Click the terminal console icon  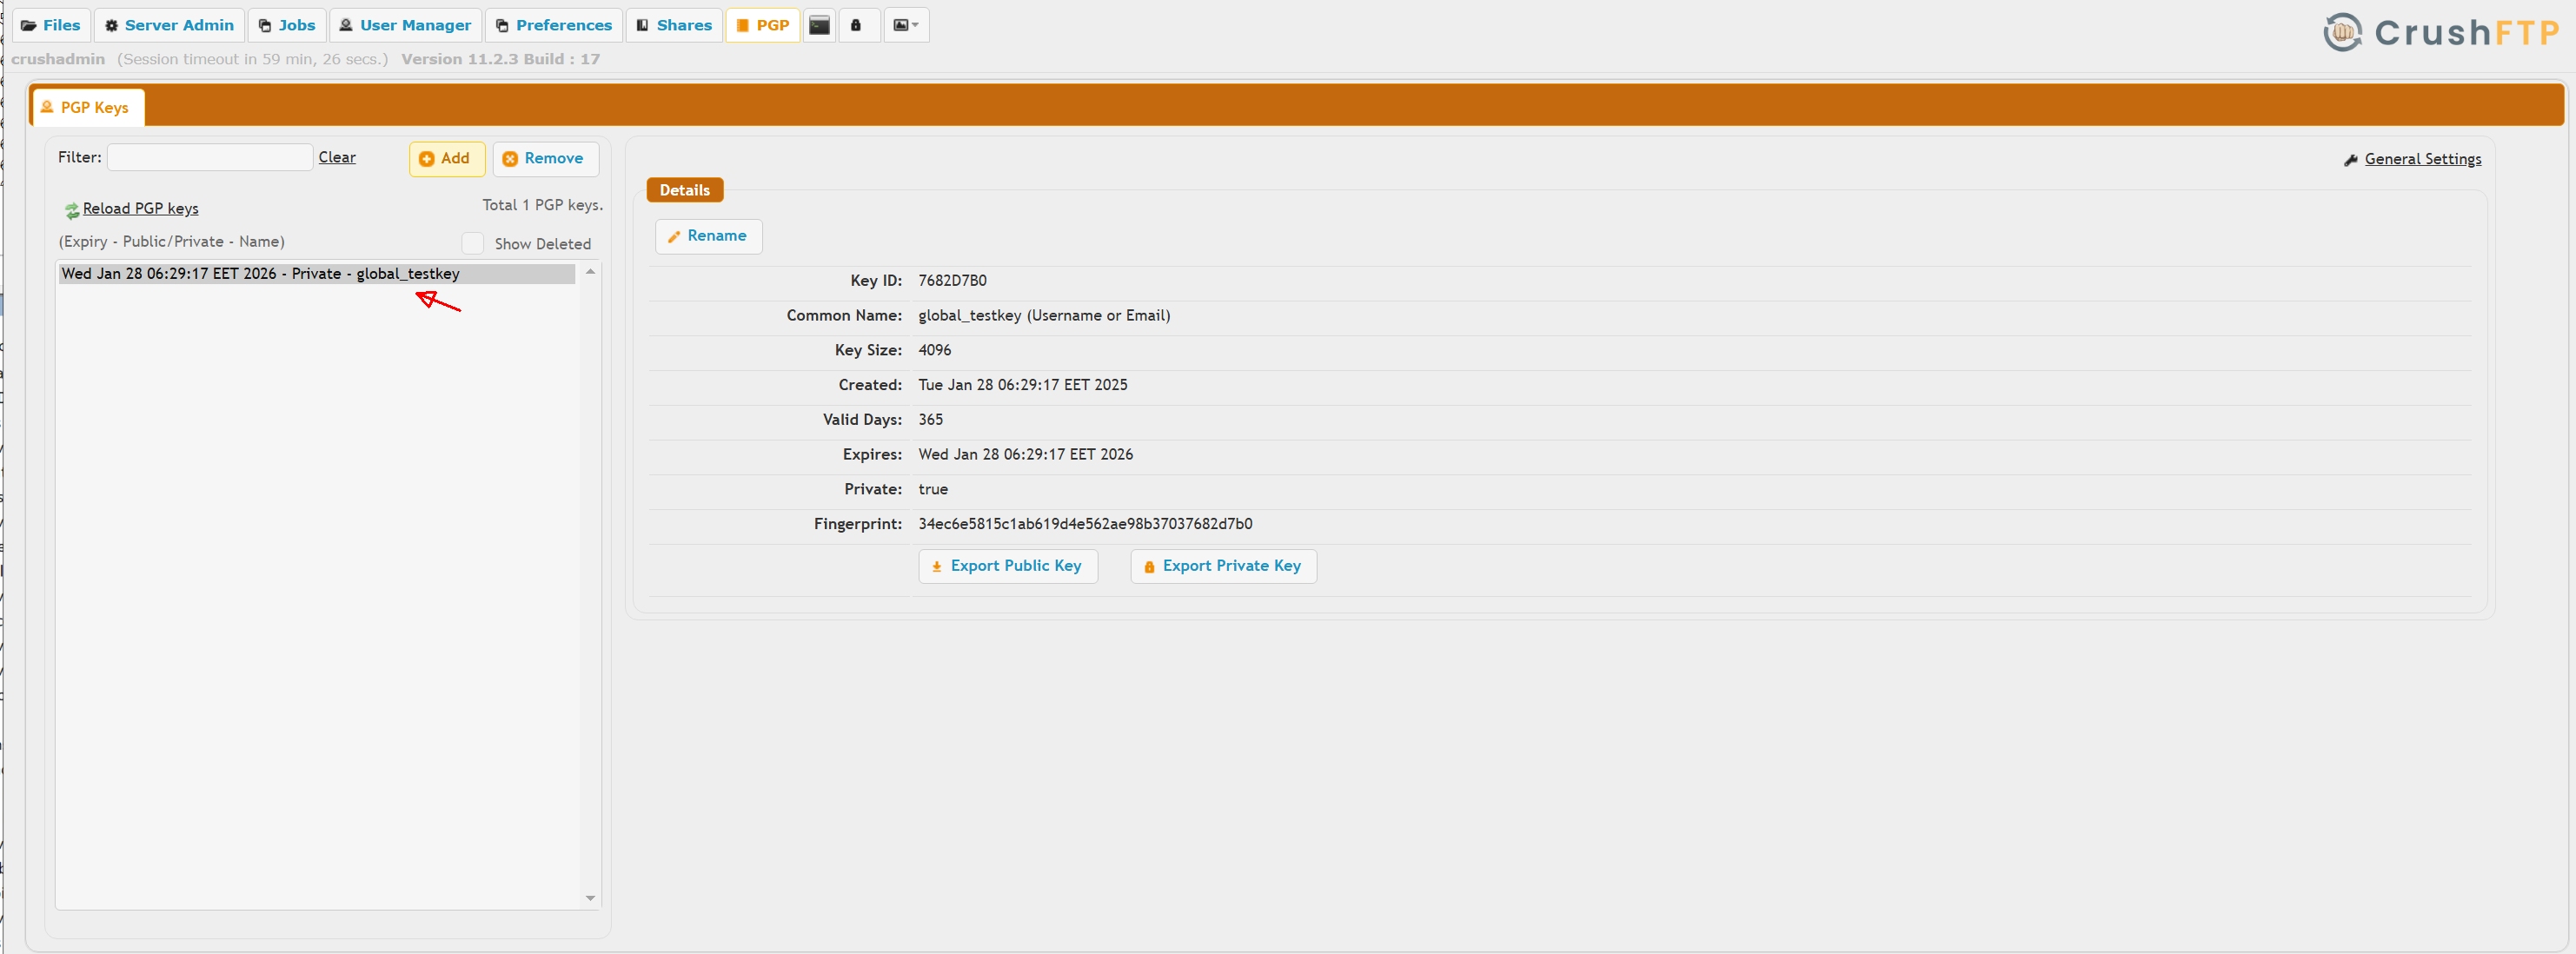tap(819, 25)
